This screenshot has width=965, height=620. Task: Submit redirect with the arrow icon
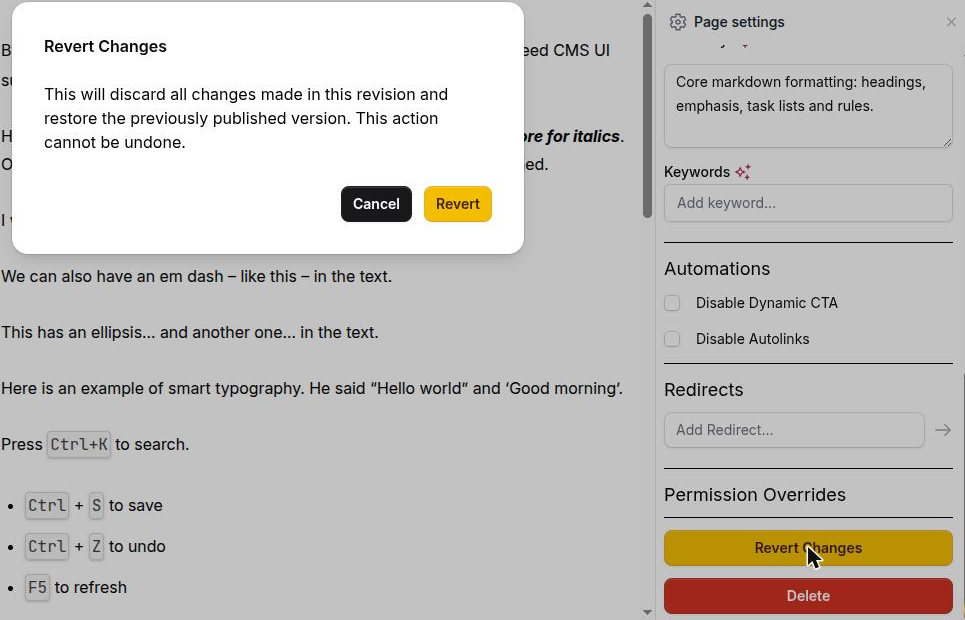point(943,430)
